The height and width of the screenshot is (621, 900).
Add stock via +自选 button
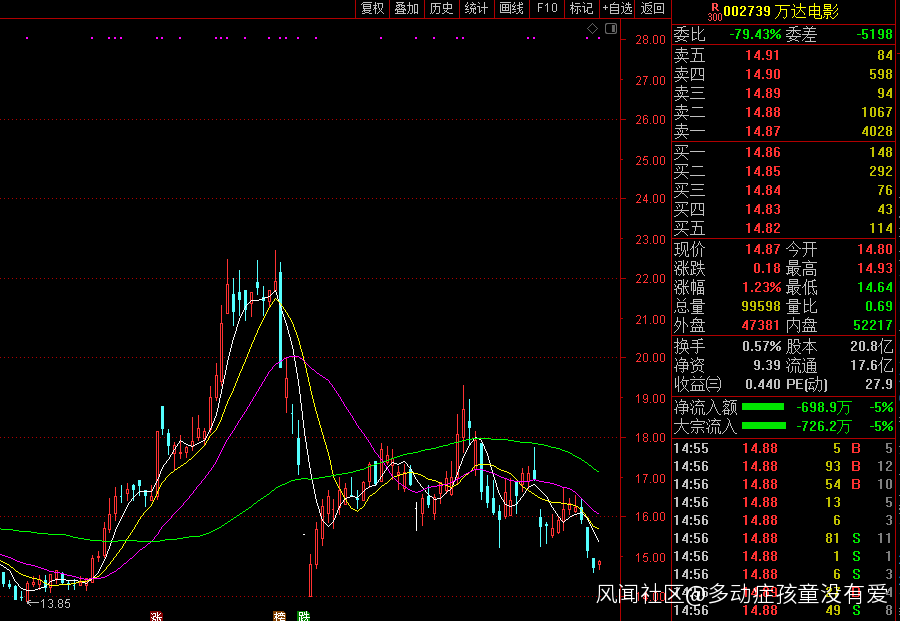point(617,9)
